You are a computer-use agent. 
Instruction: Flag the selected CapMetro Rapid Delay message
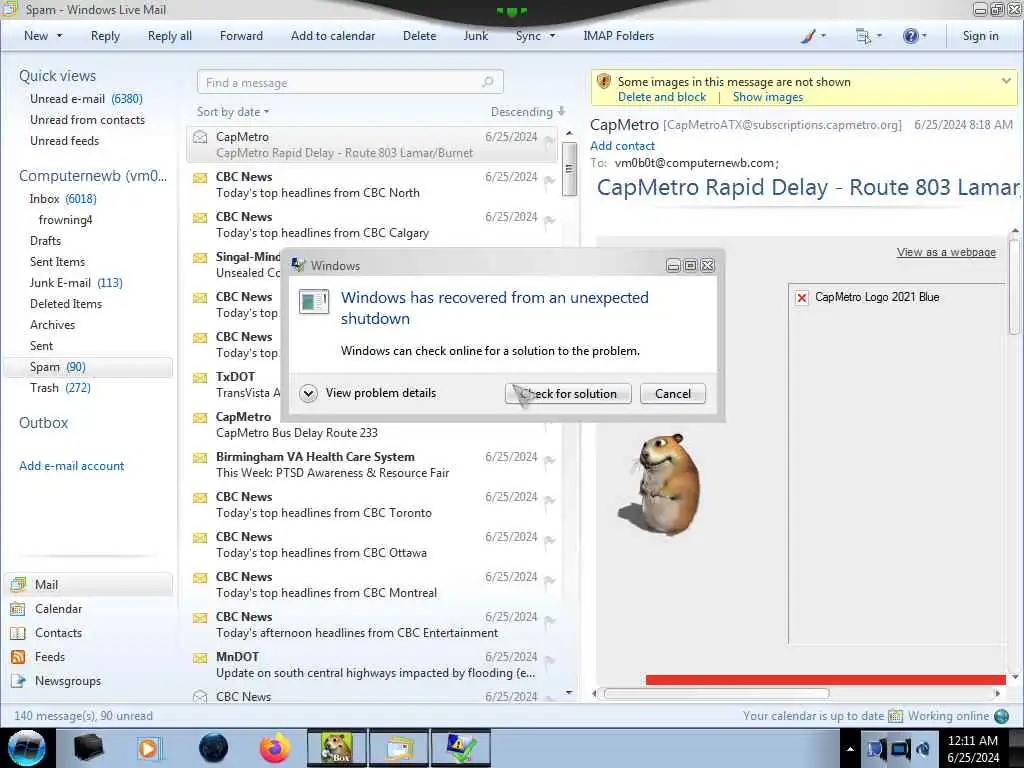point(549,140)
